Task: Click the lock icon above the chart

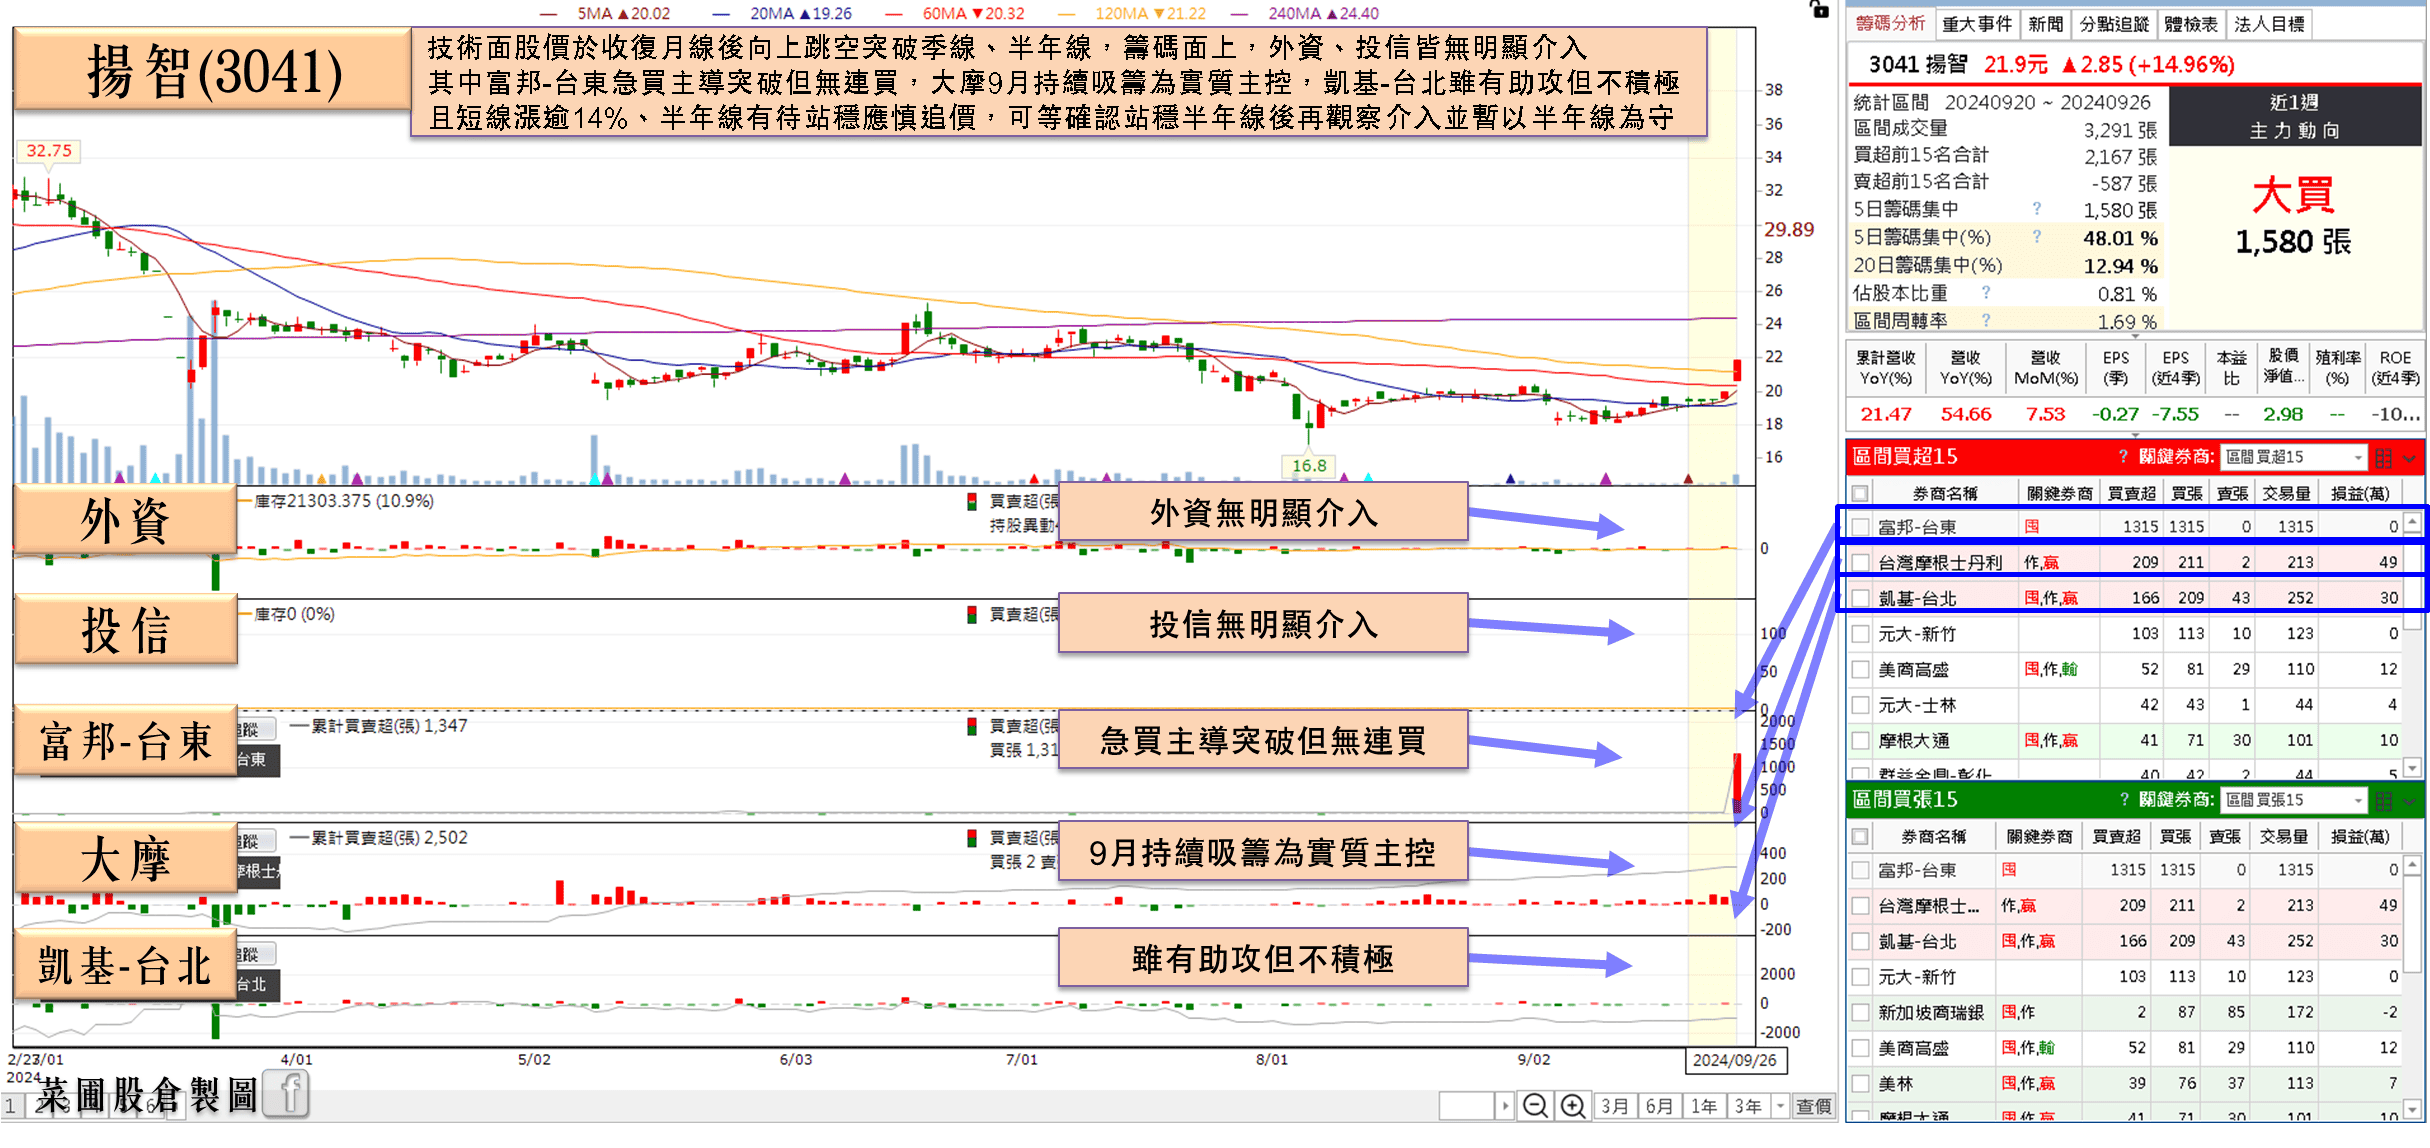Action: click(x=1819, y=9)
